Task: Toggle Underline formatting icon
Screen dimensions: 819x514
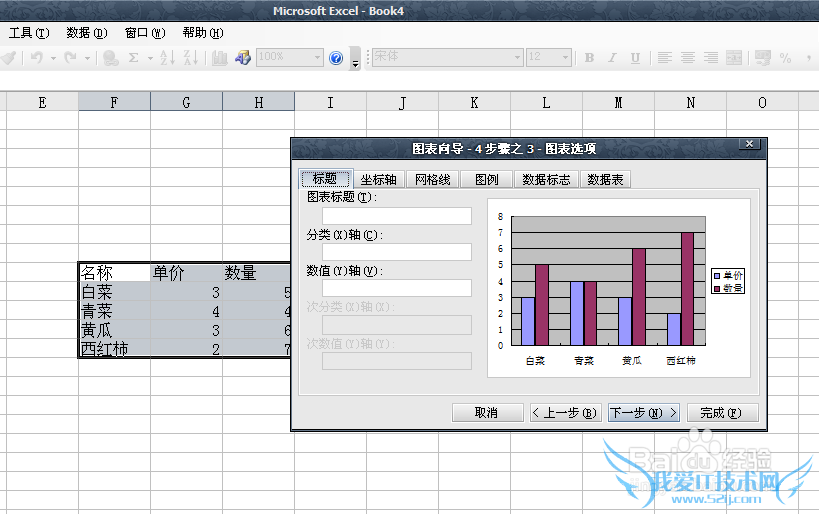Action: click(x=635, y=57)
